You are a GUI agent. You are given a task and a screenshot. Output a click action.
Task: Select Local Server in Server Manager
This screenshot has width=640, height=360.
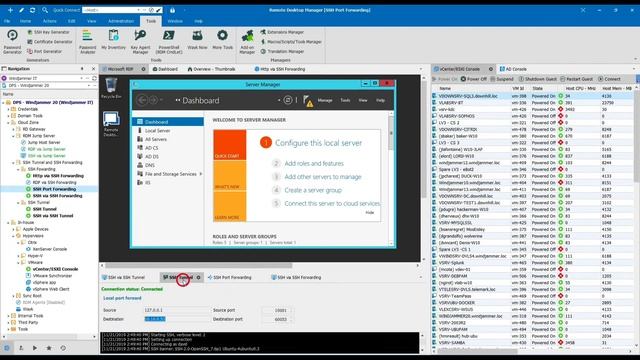click(x=158, y=131)
